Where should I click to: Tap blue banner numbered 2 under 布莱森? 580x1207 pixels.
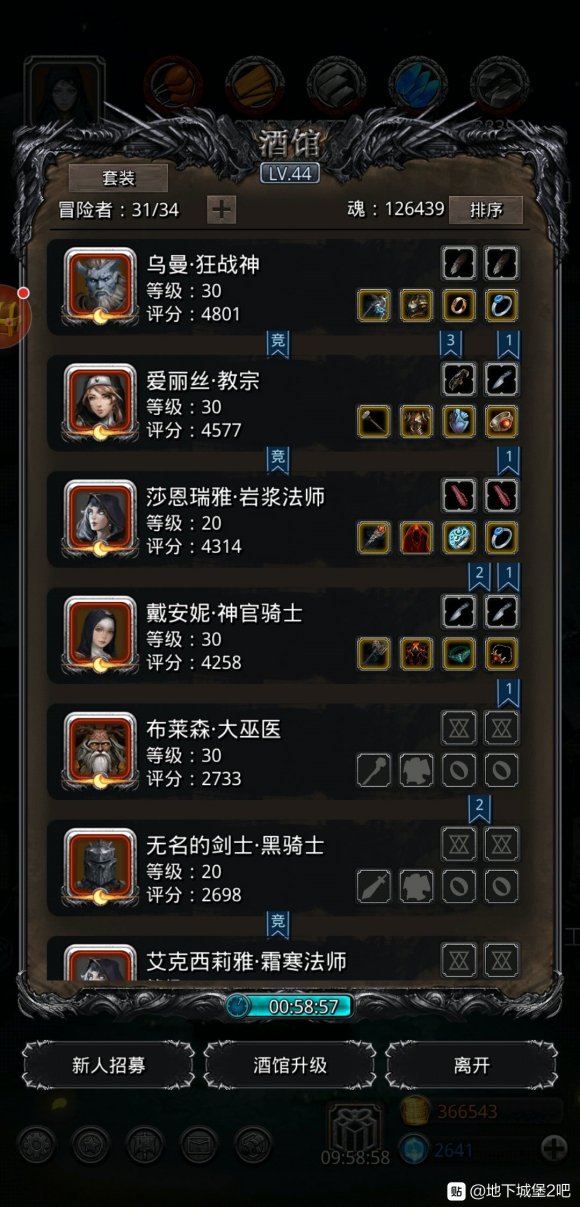pos(480,806)
